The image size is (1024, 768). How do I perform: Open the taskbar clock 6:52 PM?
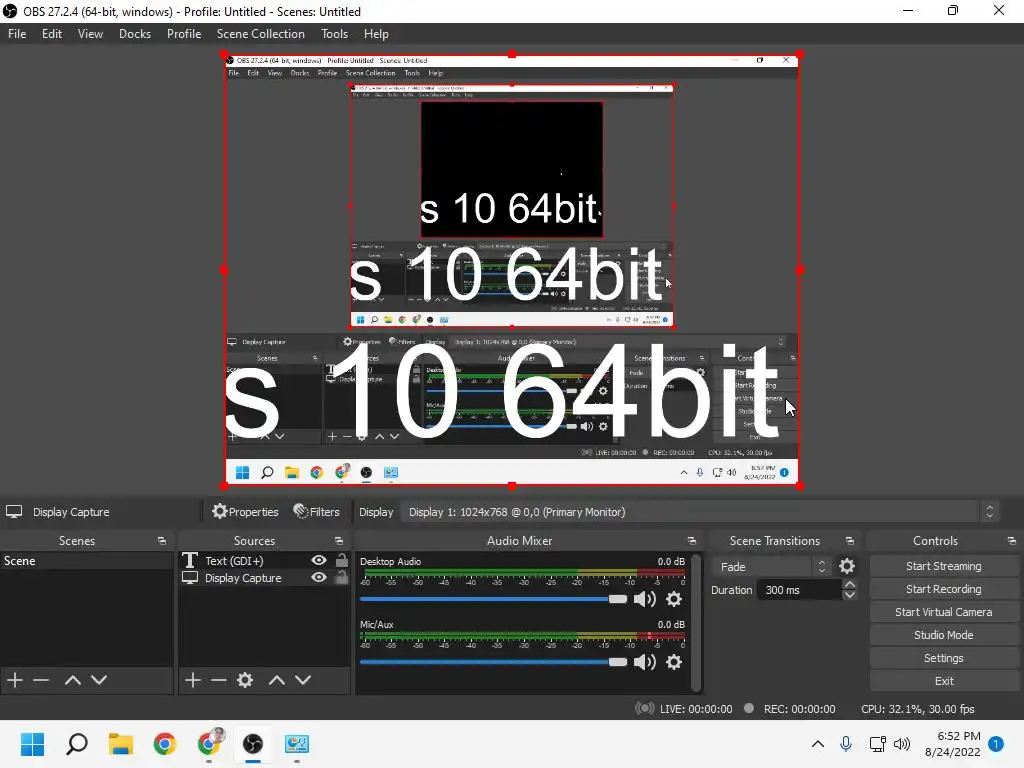coord(953,744)
